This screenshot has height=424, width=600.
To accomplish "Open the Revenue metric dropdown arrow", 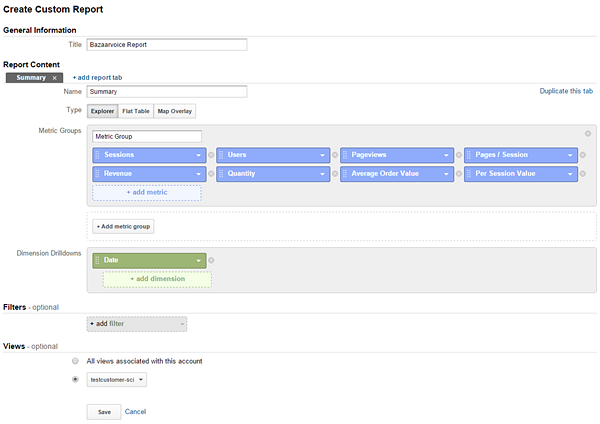I will coord(199,174).
